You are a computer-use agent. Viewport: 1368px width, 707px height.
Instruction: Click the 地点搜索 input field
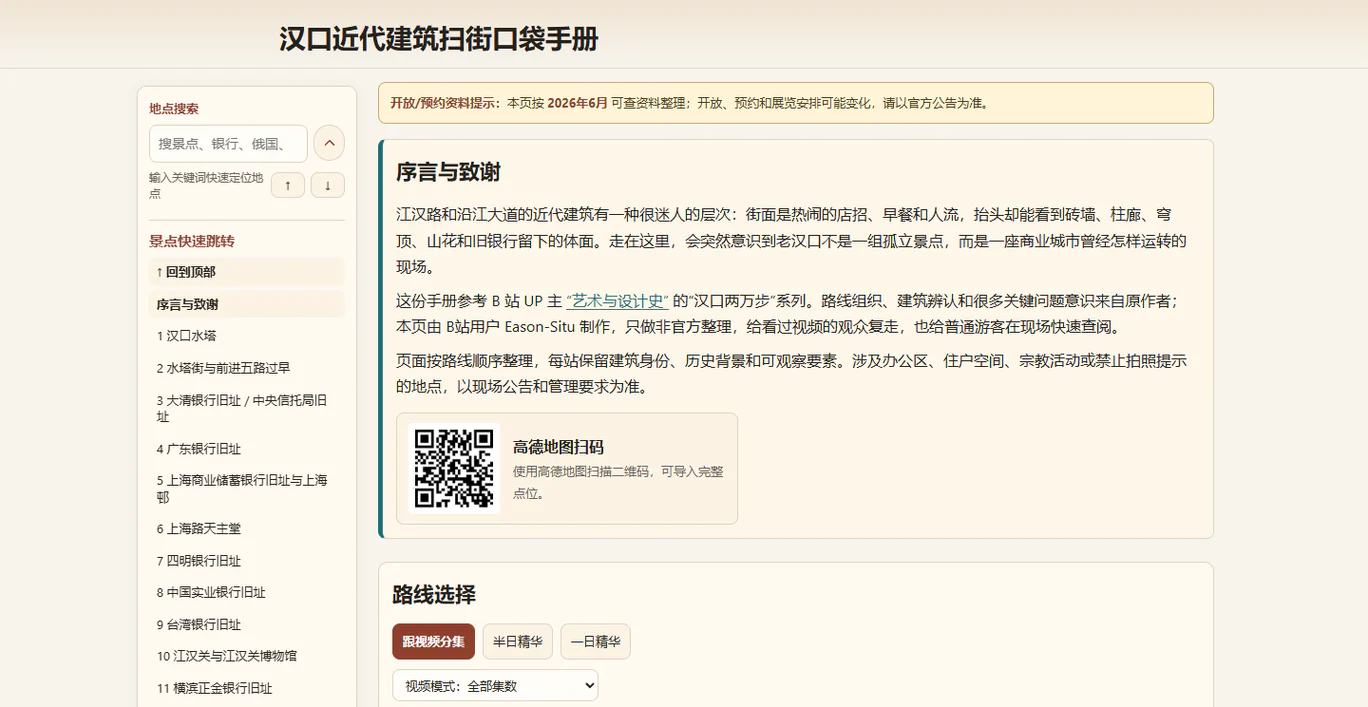click(228, 144)
